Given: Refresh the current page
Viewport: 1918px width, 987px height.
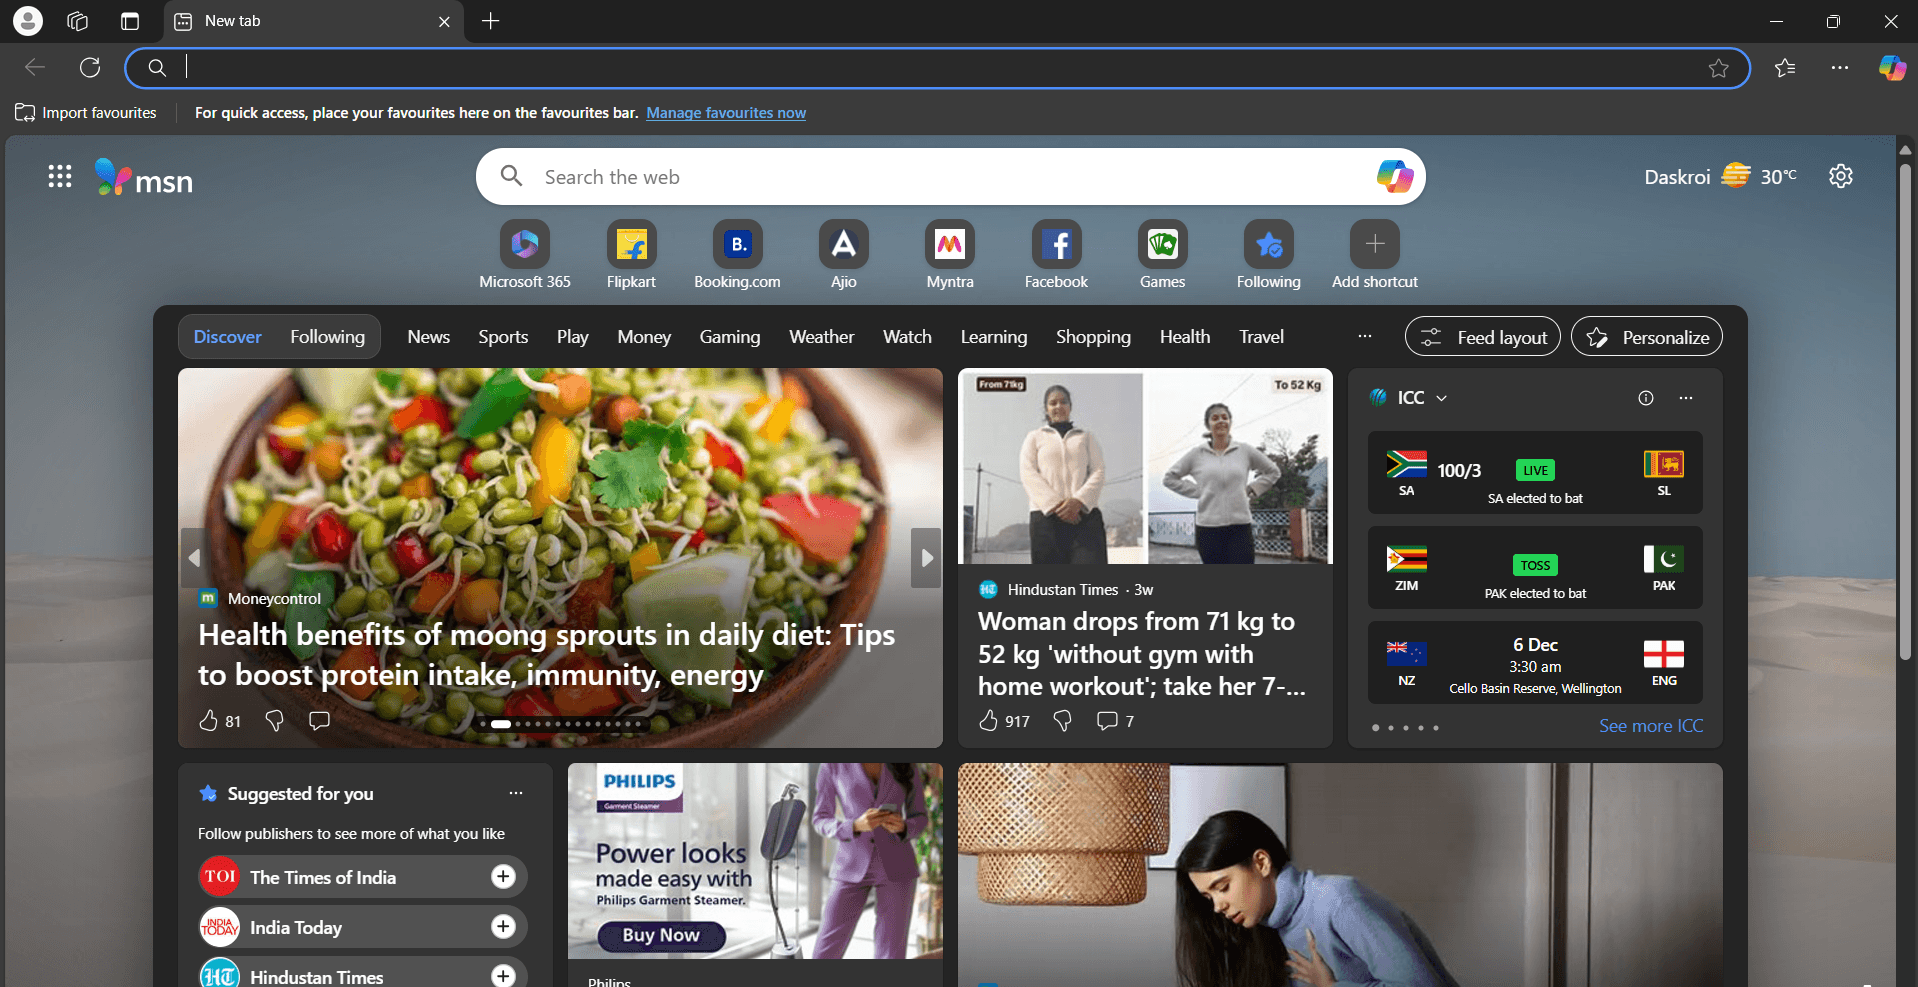Looking at the screenshot, I should point(90,68).
